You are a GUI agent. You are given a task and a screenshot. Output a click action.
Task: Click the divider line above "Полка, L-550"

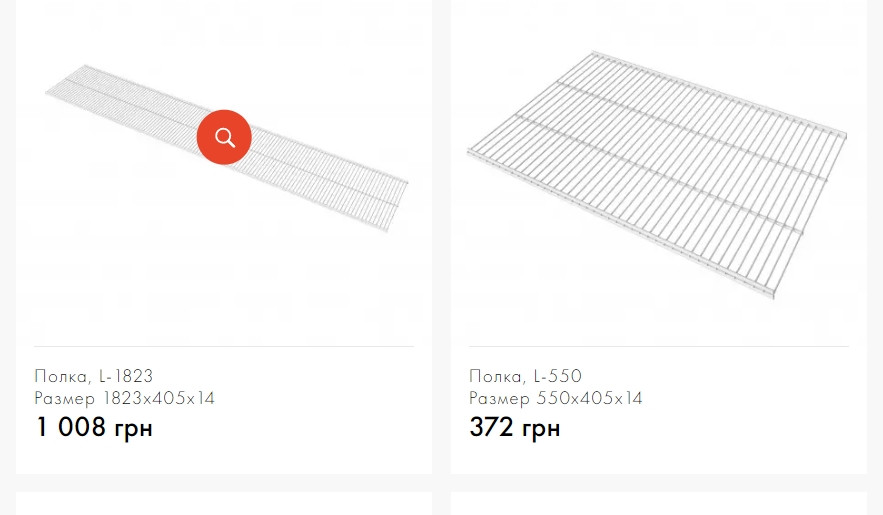tap(658, 346)
